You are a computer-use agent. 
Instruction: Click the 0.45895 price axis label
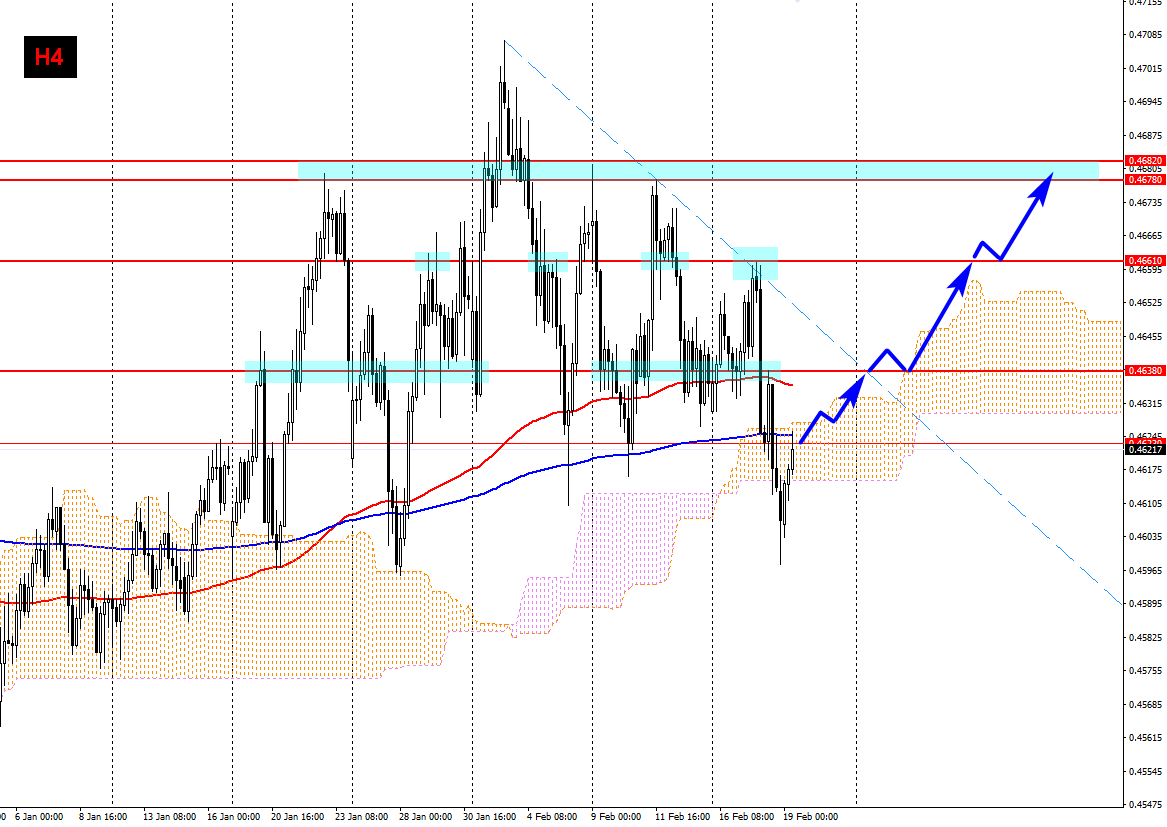(1145, 604)
